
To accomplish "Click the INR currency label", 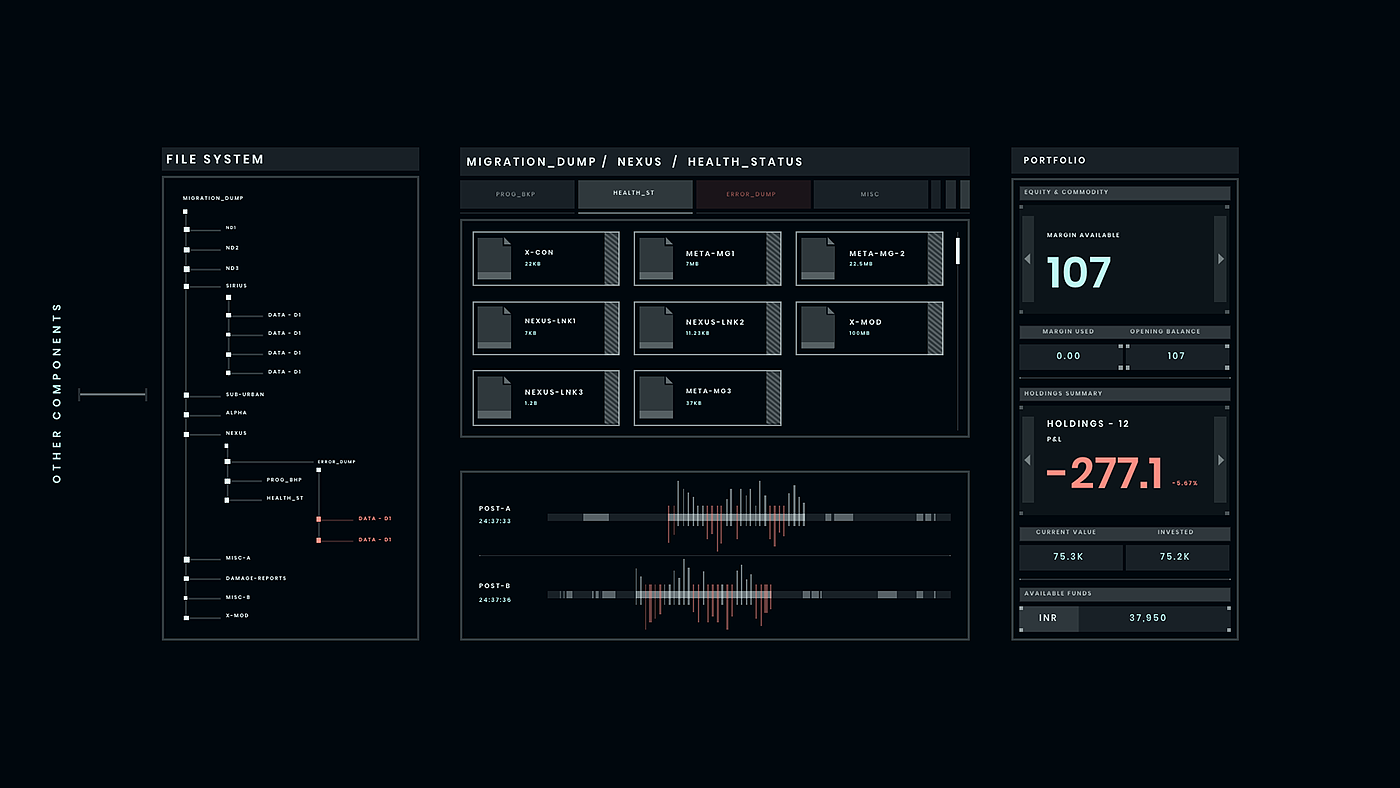I will 1048,618.
